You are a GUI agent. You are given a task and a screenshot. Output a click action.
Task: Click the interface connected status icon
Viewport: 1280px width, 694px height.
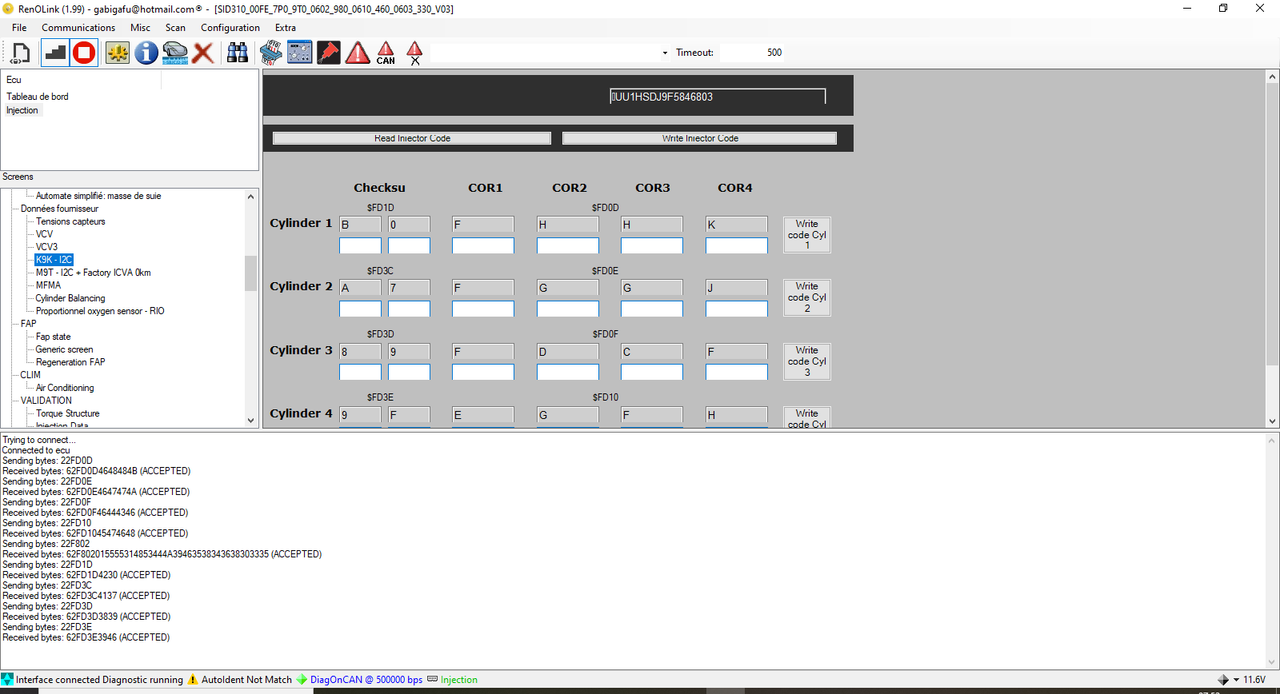(8, 680)
